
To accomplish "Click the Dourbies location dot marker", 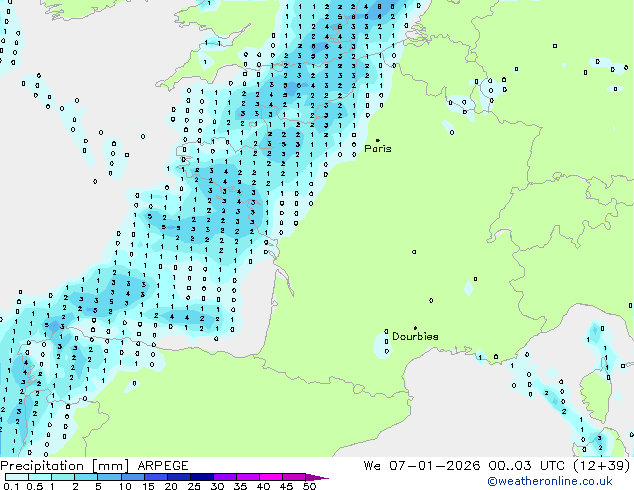I will [415, 328].
